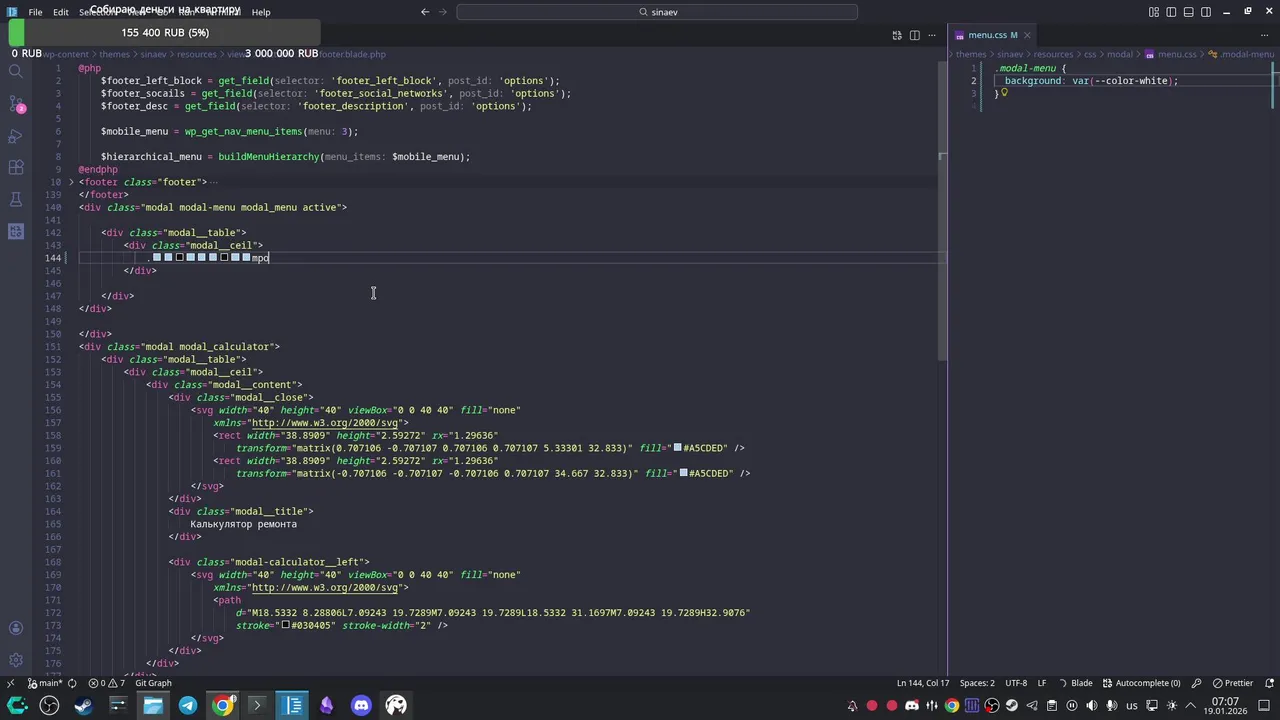Click the sync changes icon in status bar
Image resolution: width=1280 pixels, height=720 pixels.
point(72,683)
